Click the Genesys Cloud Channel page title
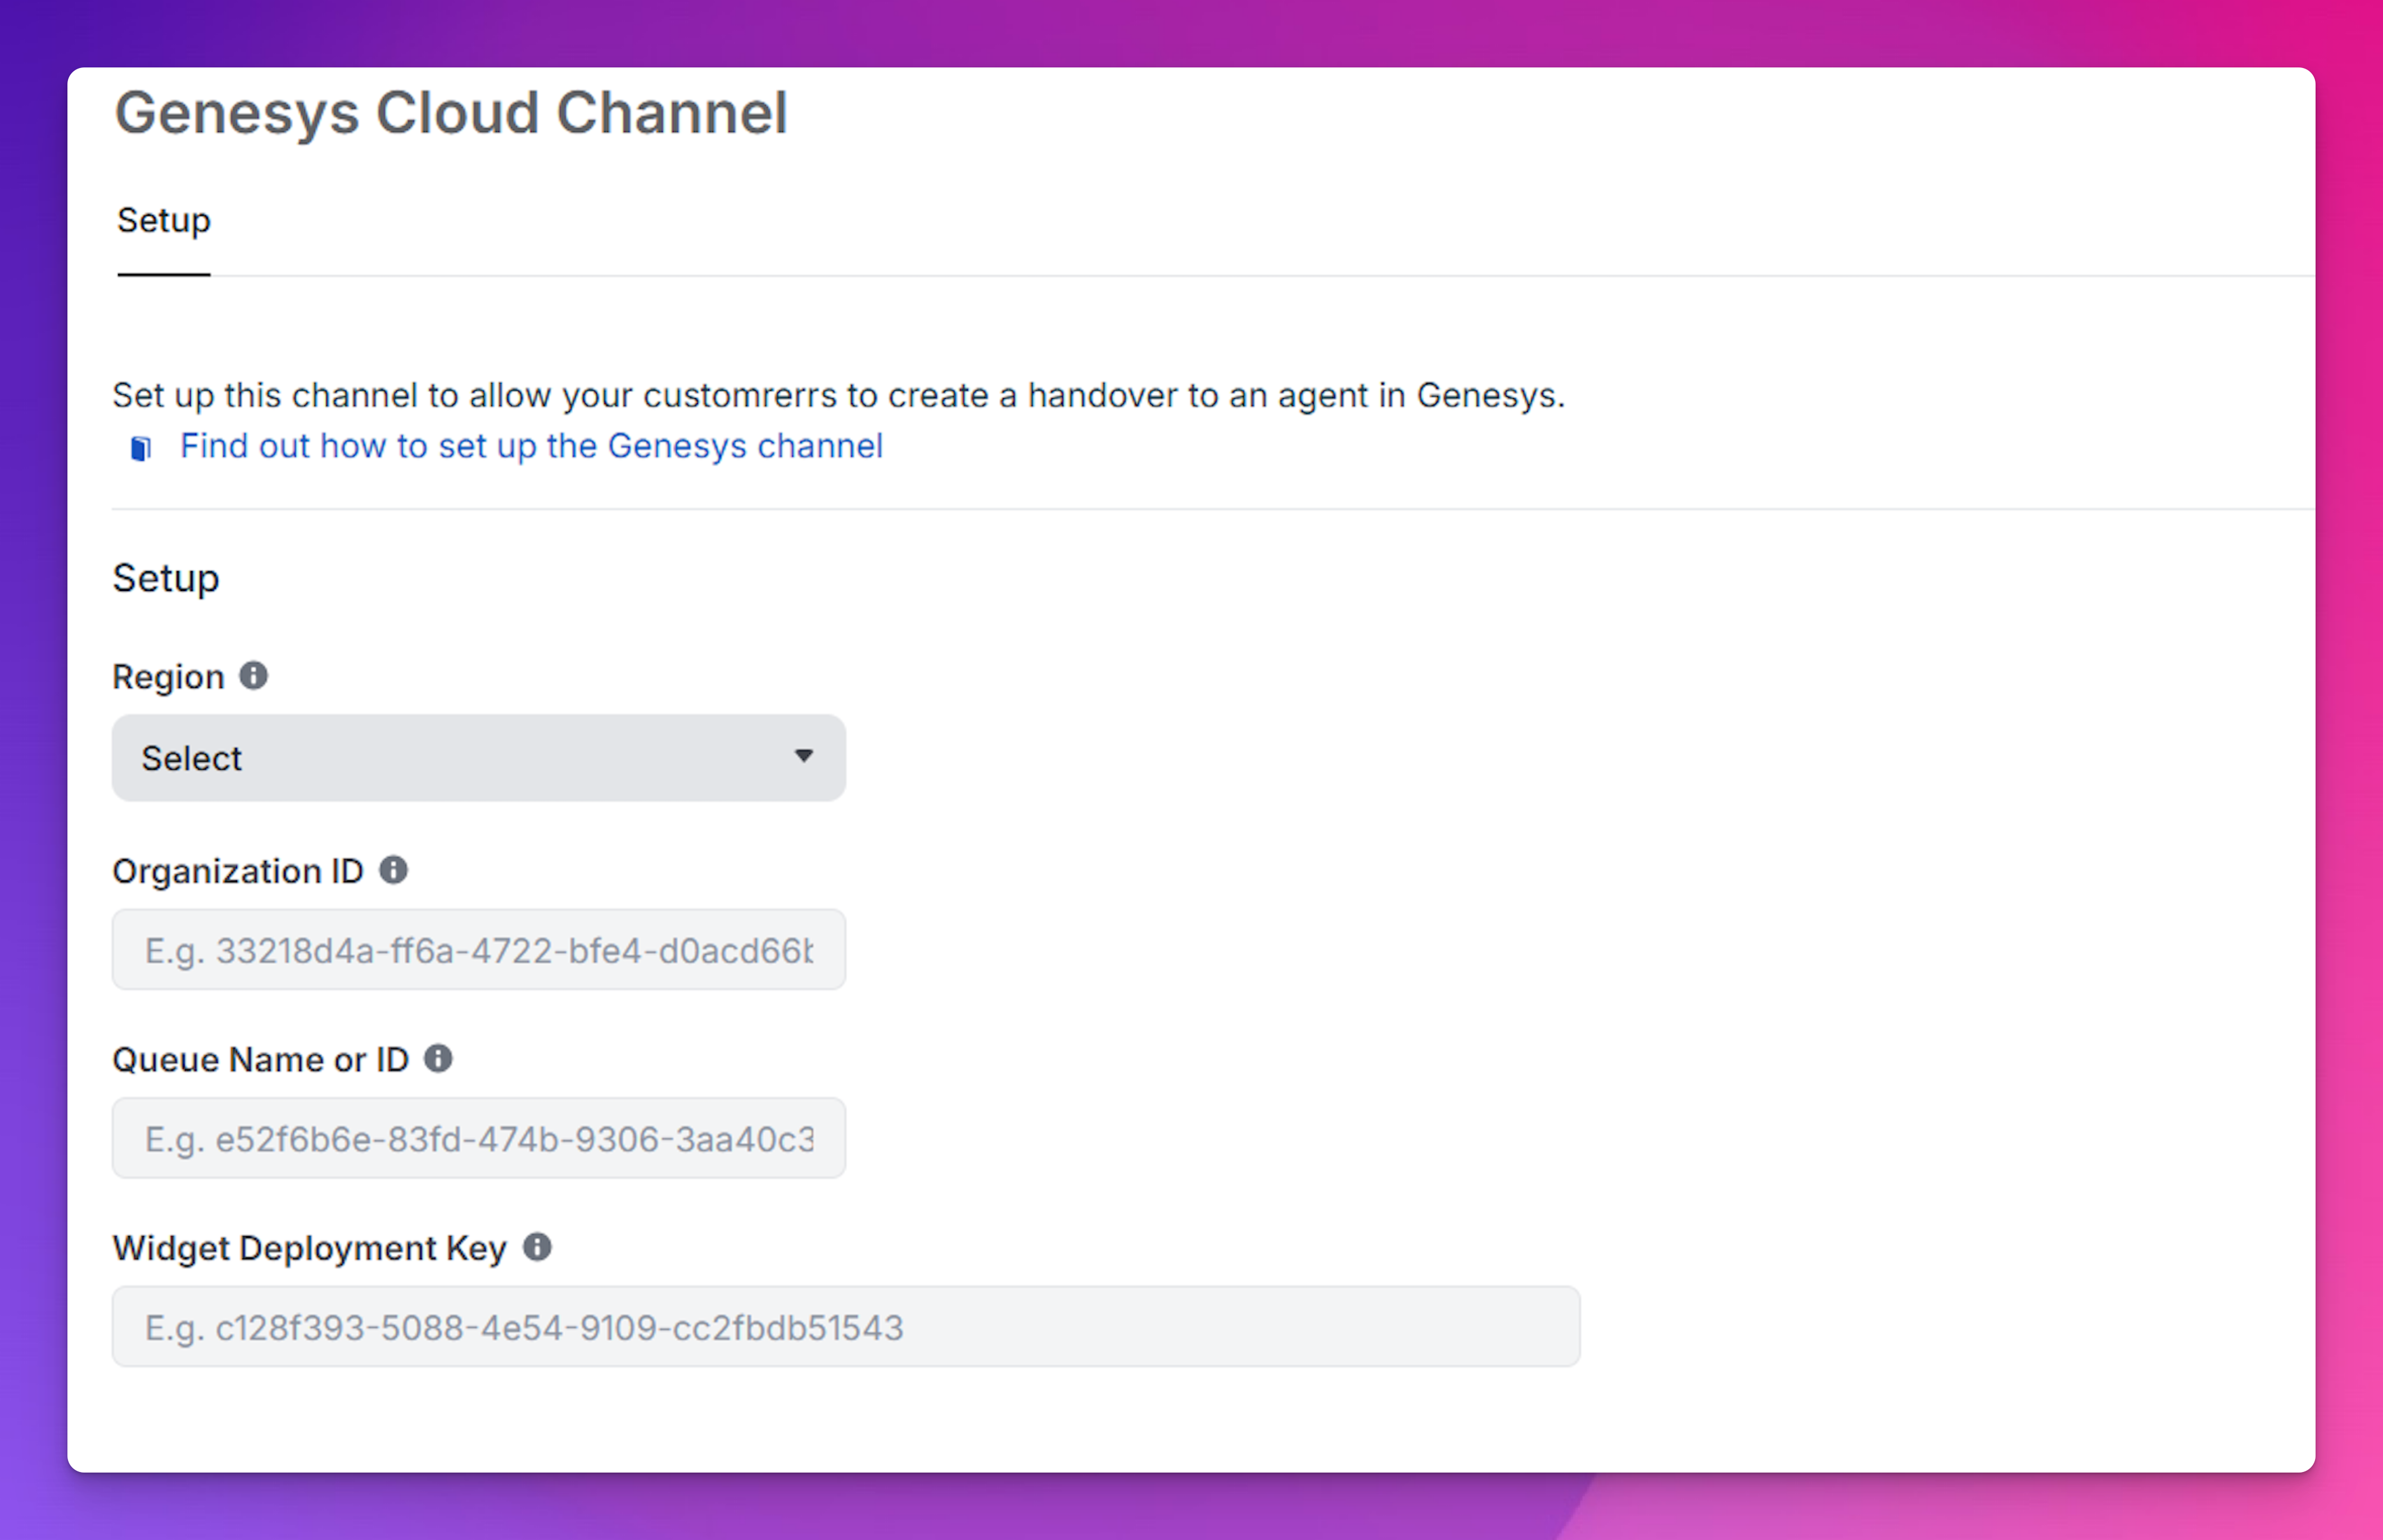 point(451,112)
